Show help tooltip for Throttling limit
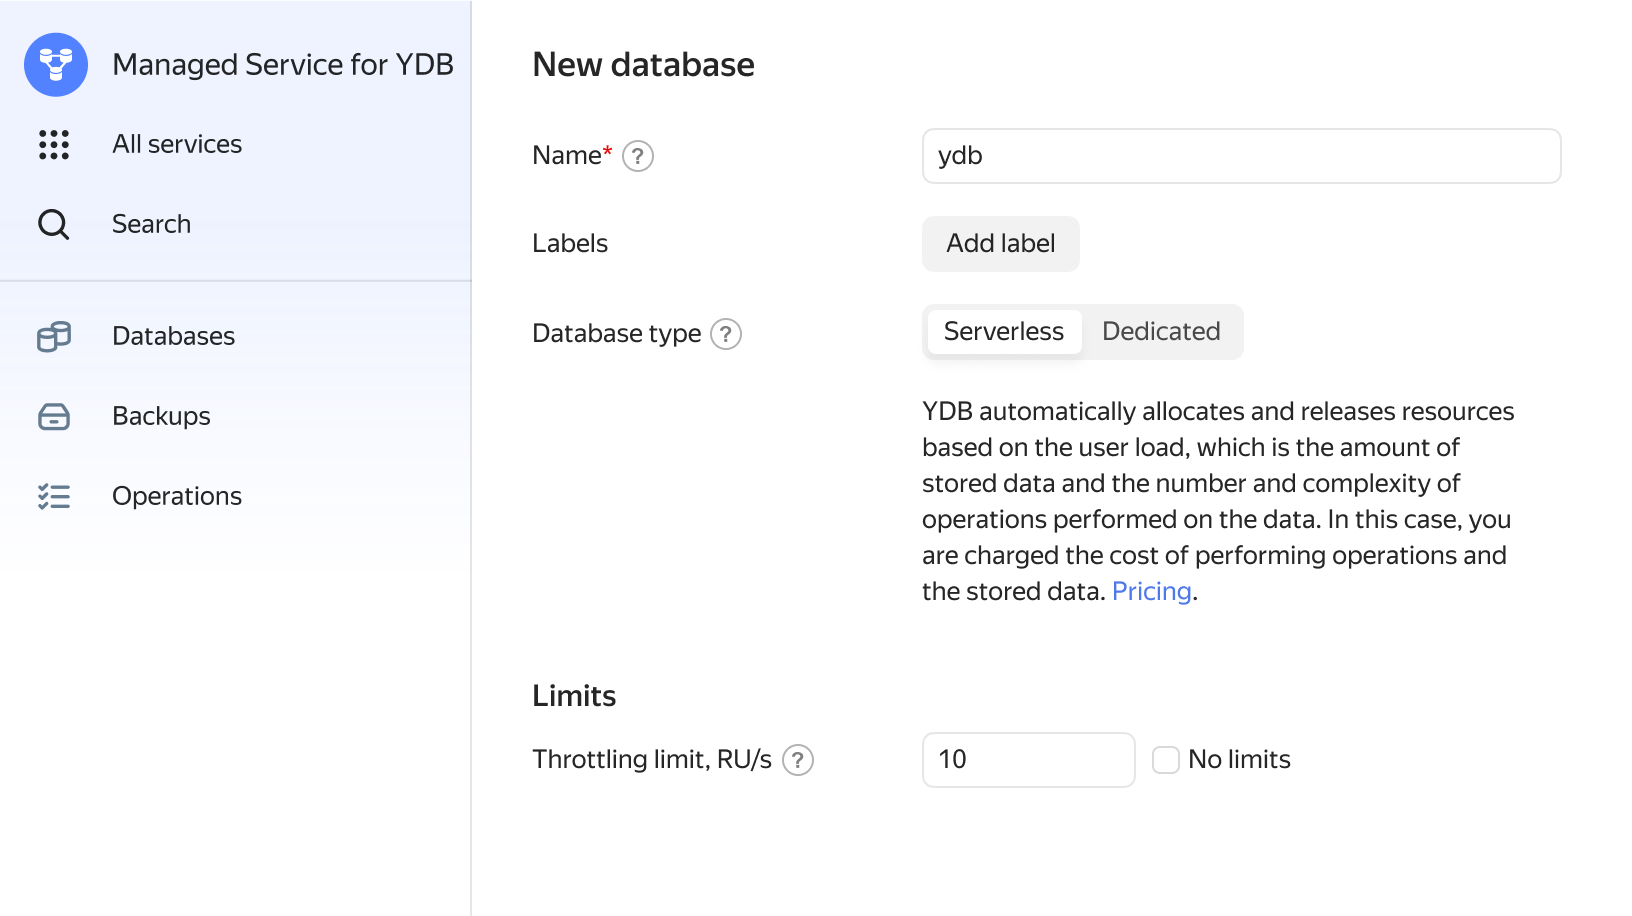Viewport: 1632px width, 916px height. (798, 760)
